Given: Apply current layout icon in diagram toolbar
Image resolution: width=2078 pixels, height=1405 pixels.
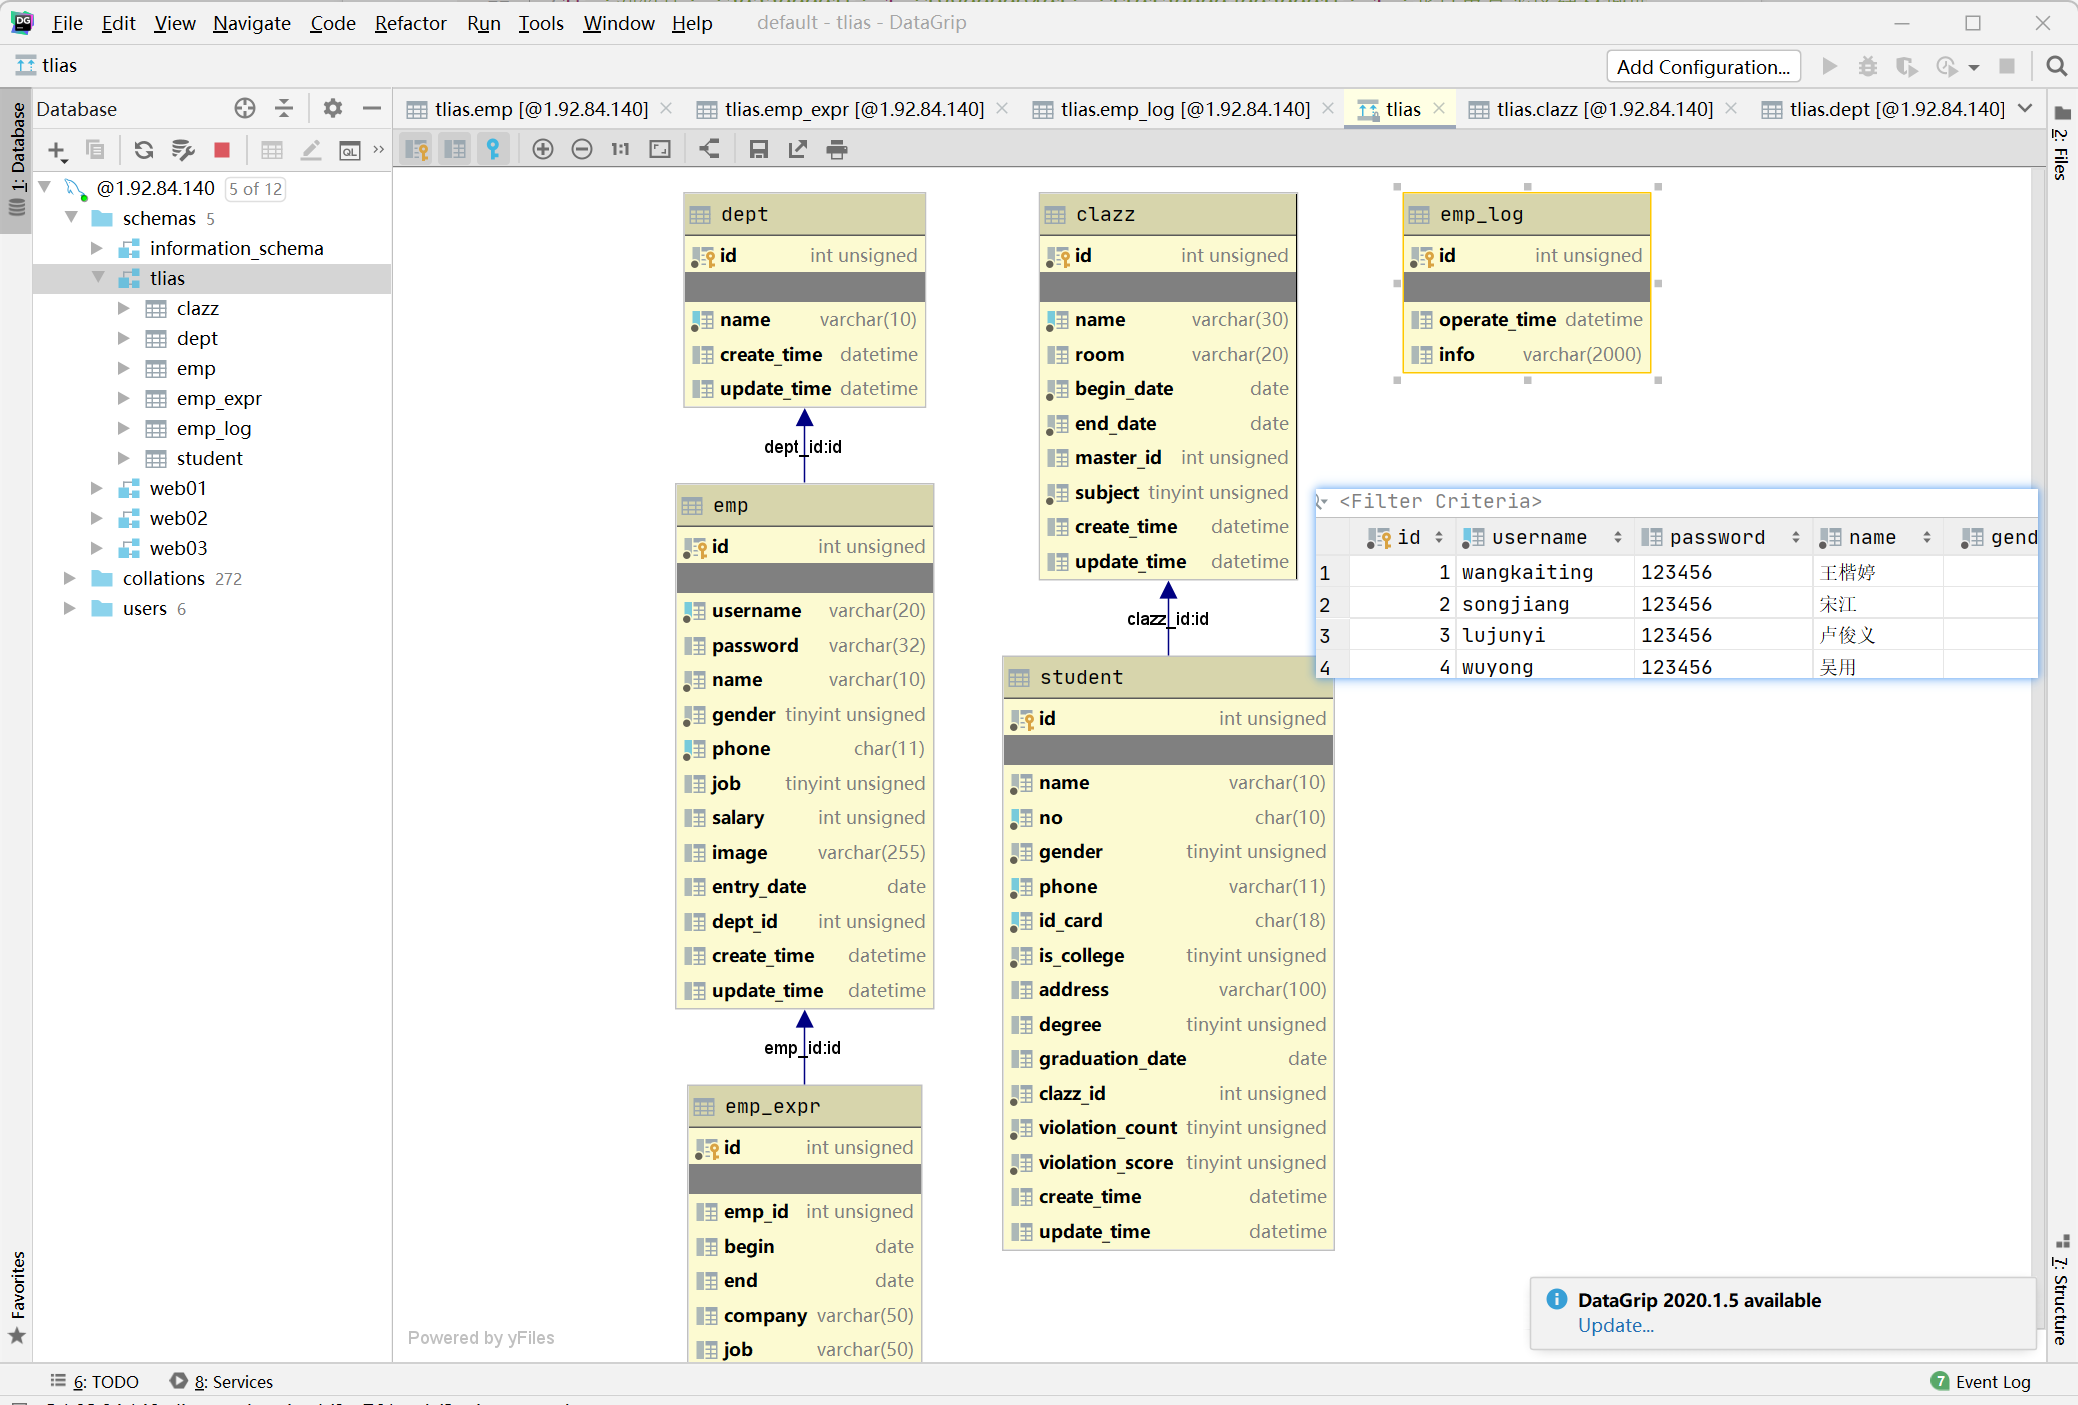Looking at the screenshot, I should coord(709,150).
